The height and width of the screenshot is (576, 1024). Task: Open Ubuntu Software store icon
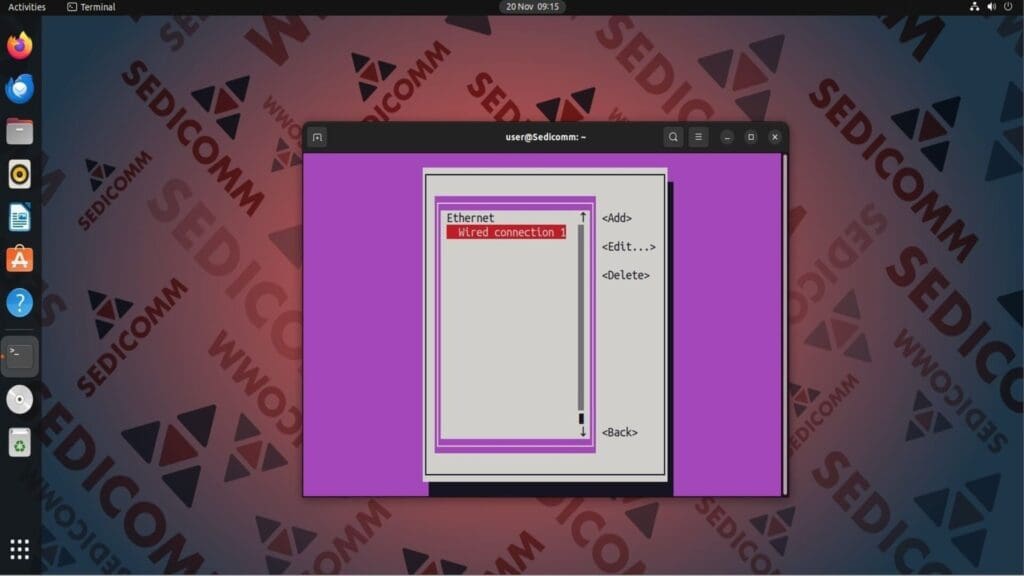click(20, 259)
